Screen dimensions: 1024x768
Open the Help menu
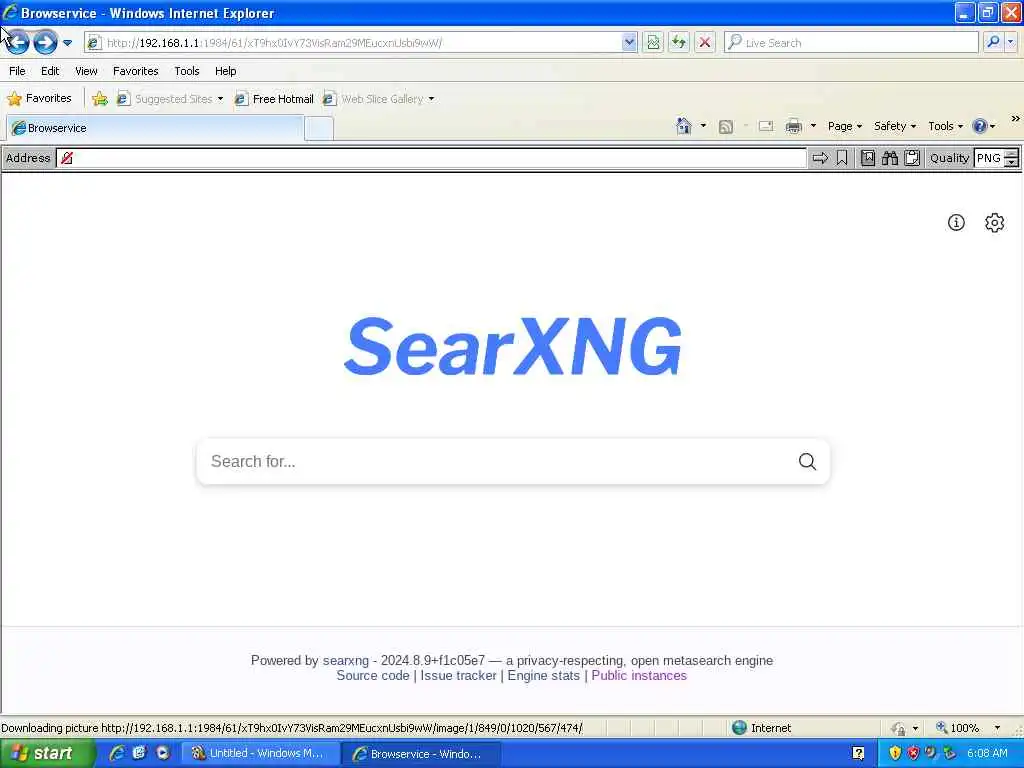225,71
